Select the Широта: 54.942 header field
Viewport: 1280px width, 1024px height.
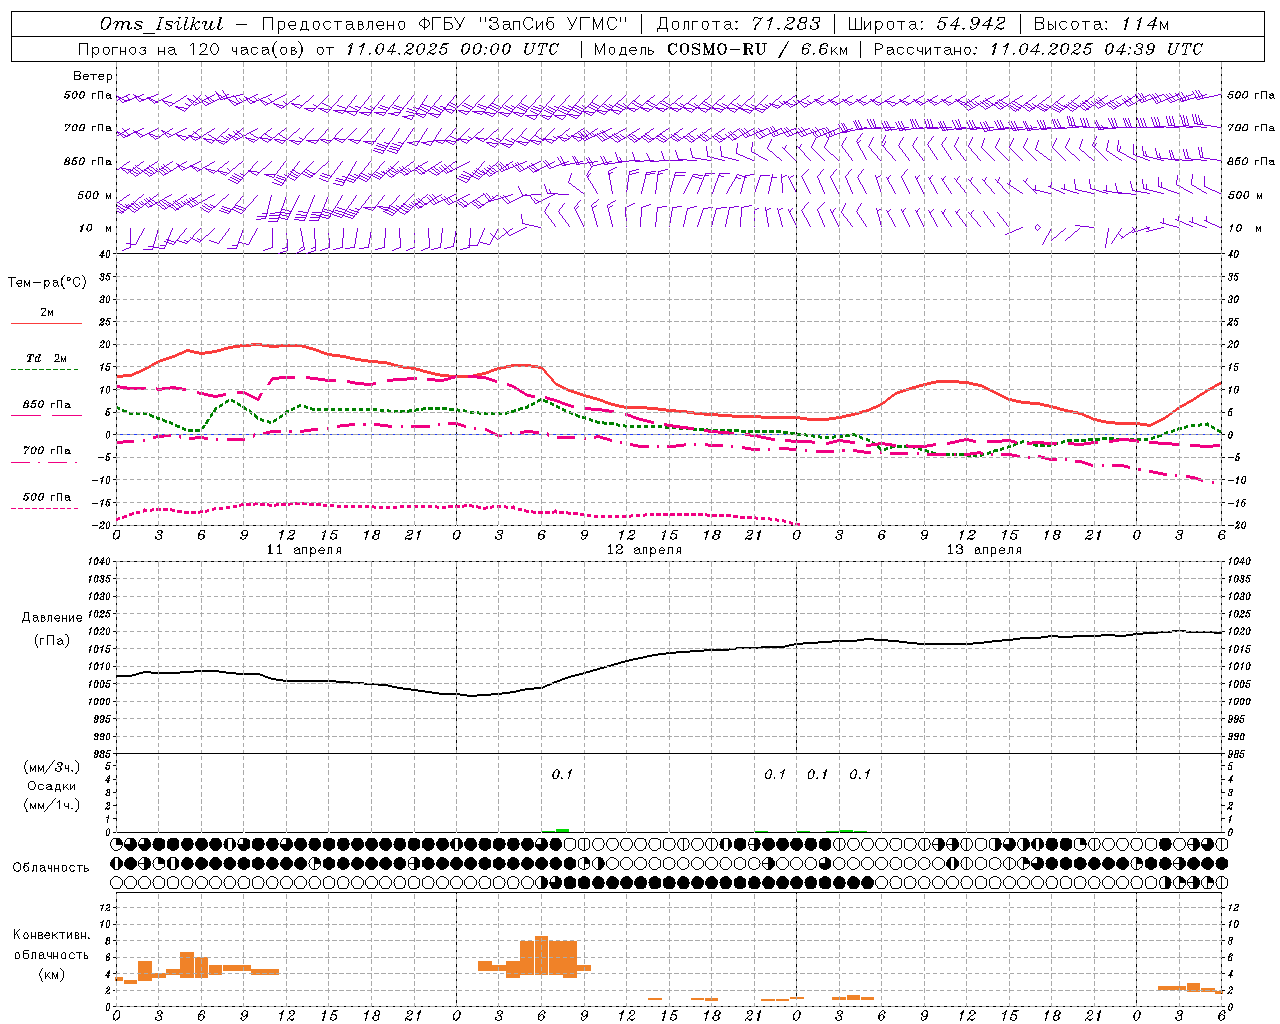tap(926, 24)
